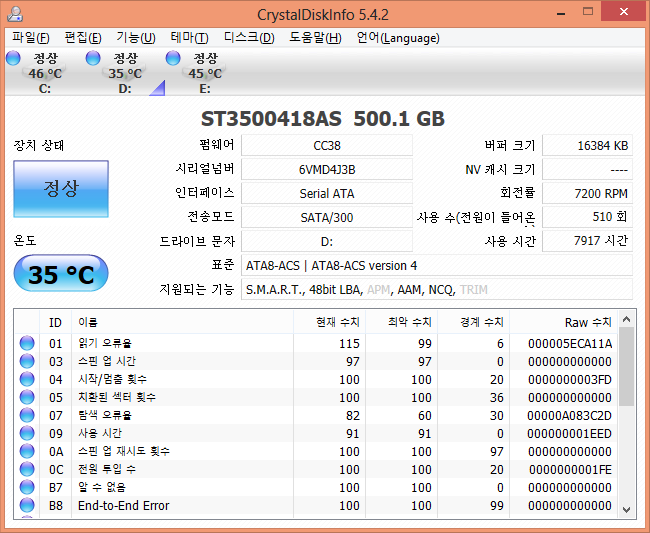Click the disk model title ST3500418AS 500.1 GB
Image resolution: width=650 pixels, height=533 pixels.
pyautogui.click(x=323, y=119)
